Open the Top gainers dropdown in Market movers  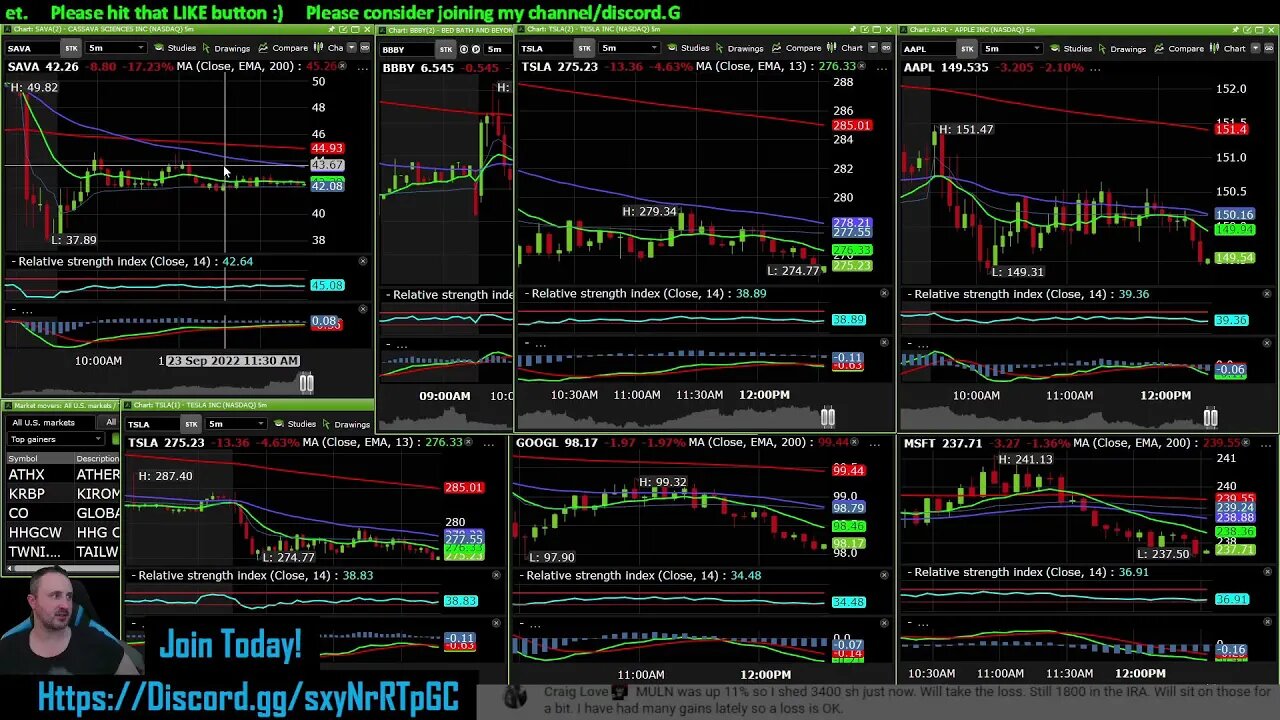(55, 439)
